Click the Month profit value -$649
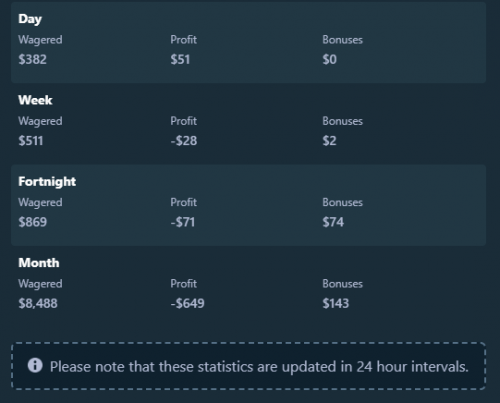Image resolution: width=500 pixels, height=403 pixels. coord(187,303)
